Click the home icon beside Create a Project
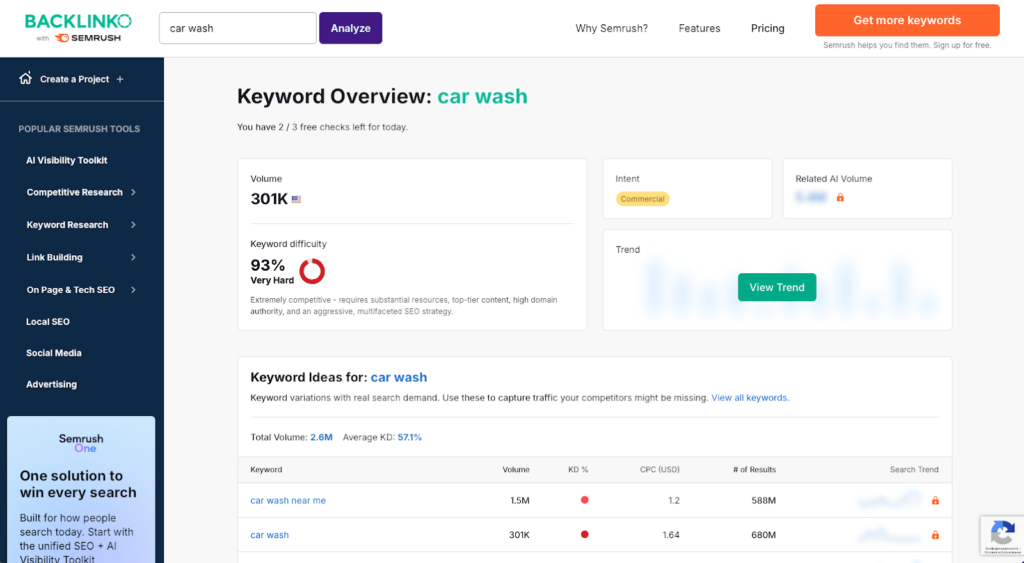1024x563 pixels. click(x=25, y=78)
